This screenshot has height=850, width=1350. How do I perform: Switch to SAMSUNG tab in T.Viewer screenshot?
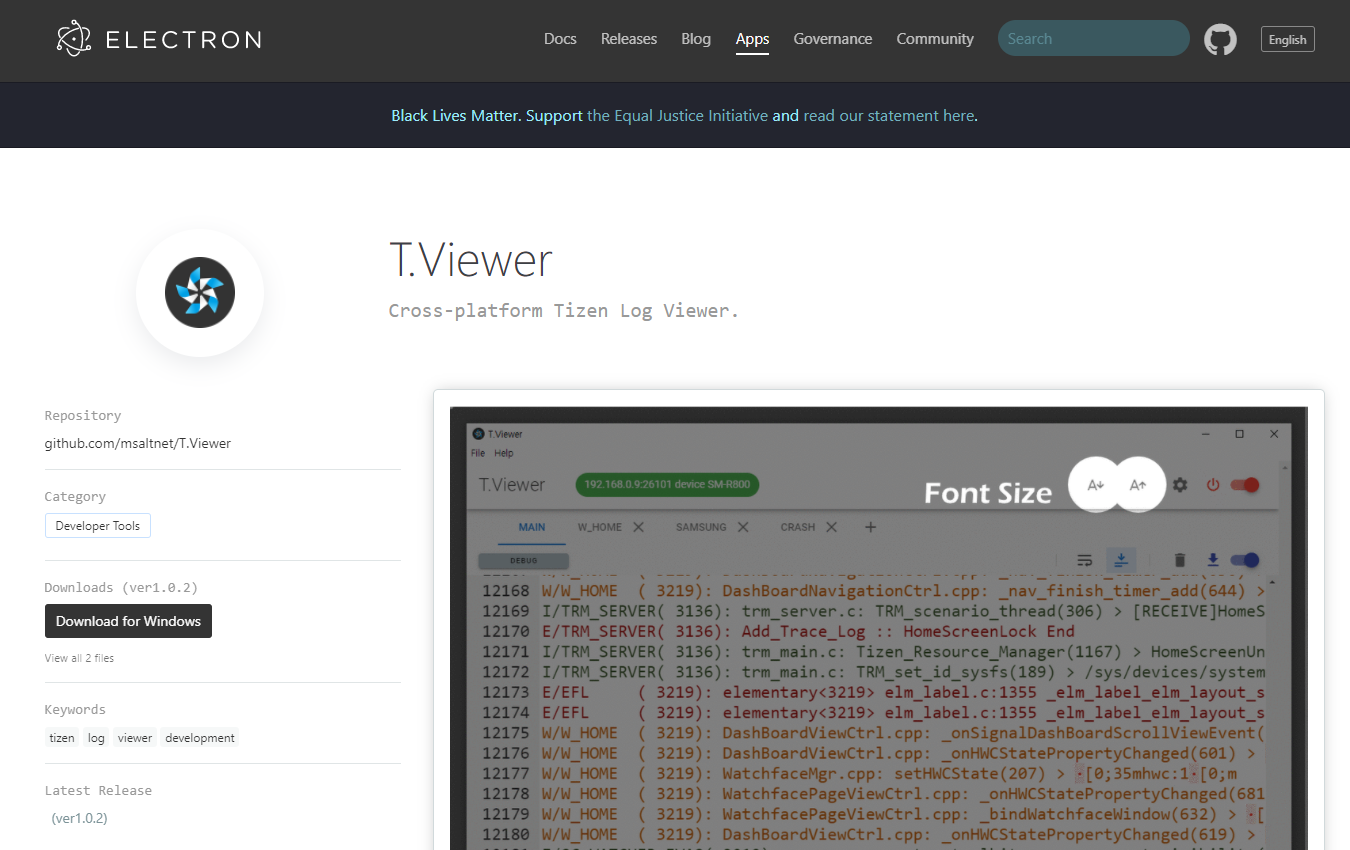click(x=701, y=527)
